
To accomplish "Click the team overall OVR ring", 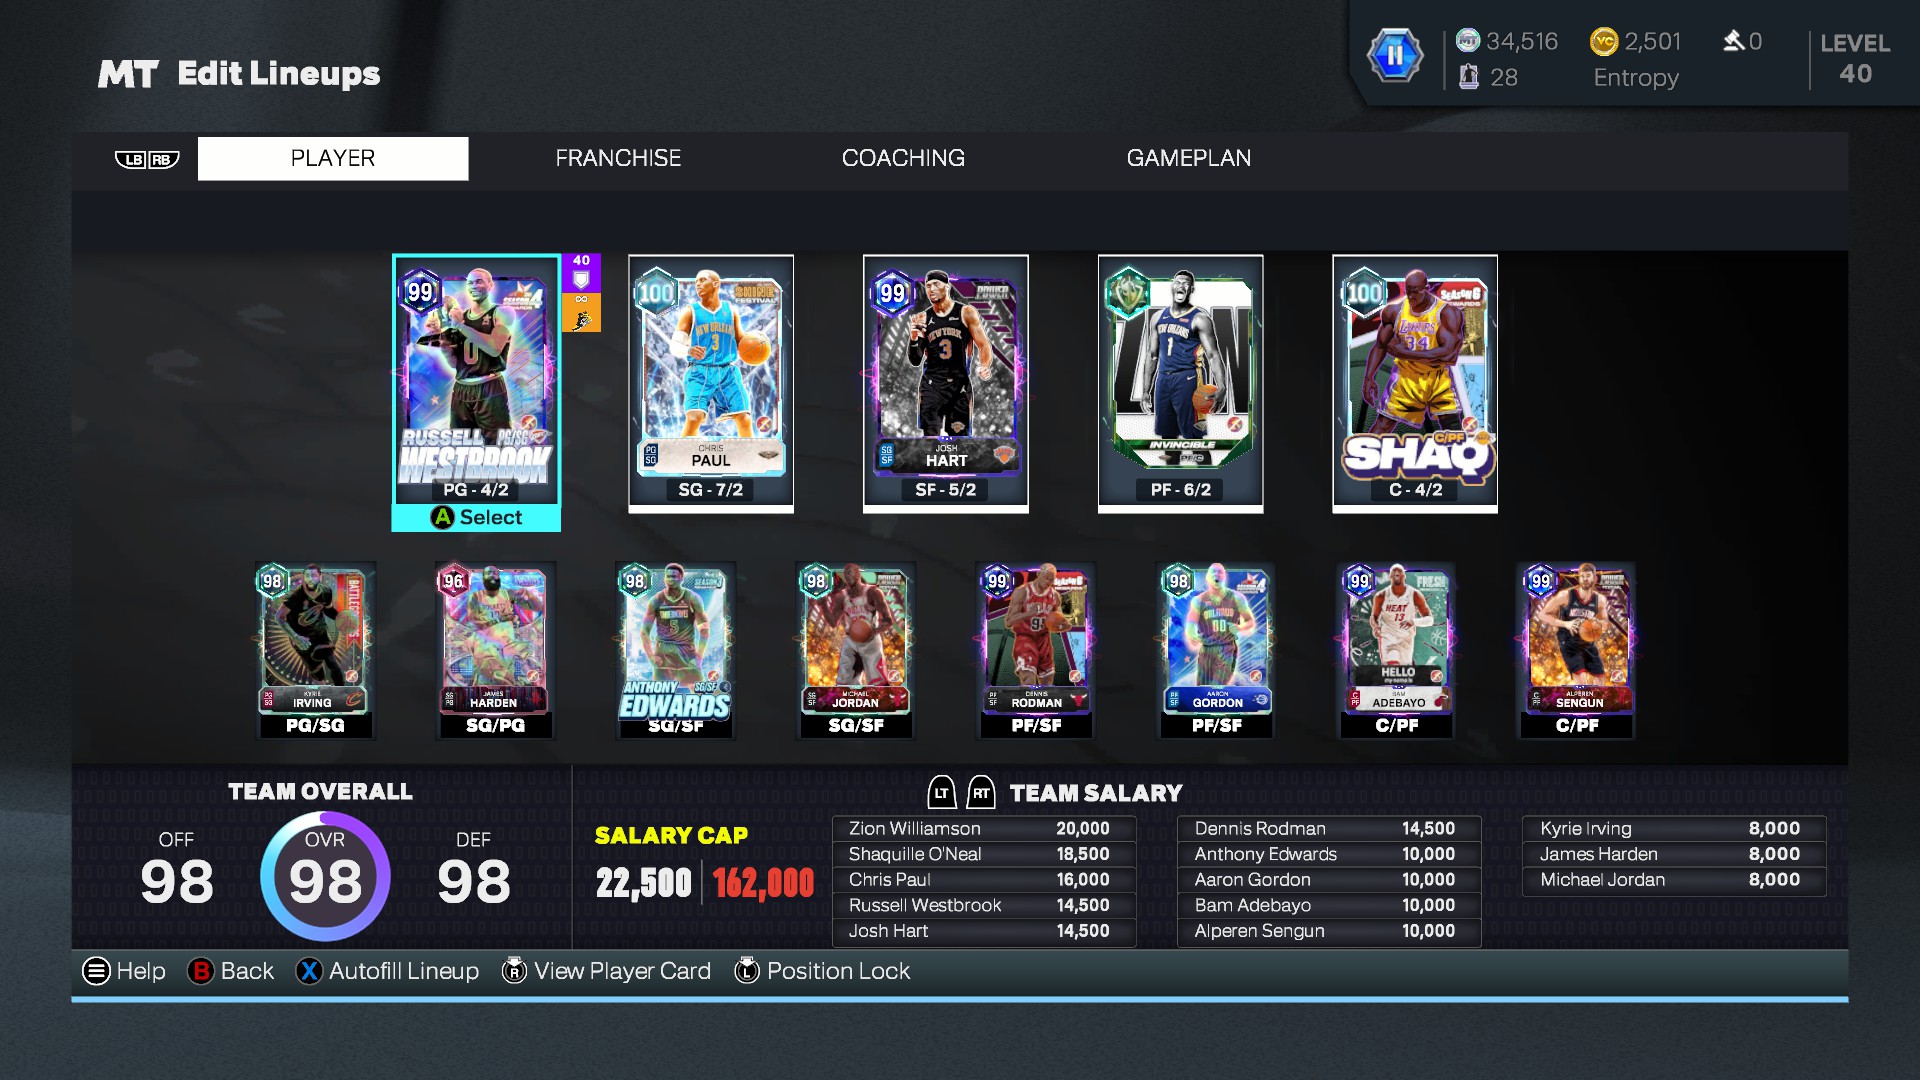I will (325, 876).
